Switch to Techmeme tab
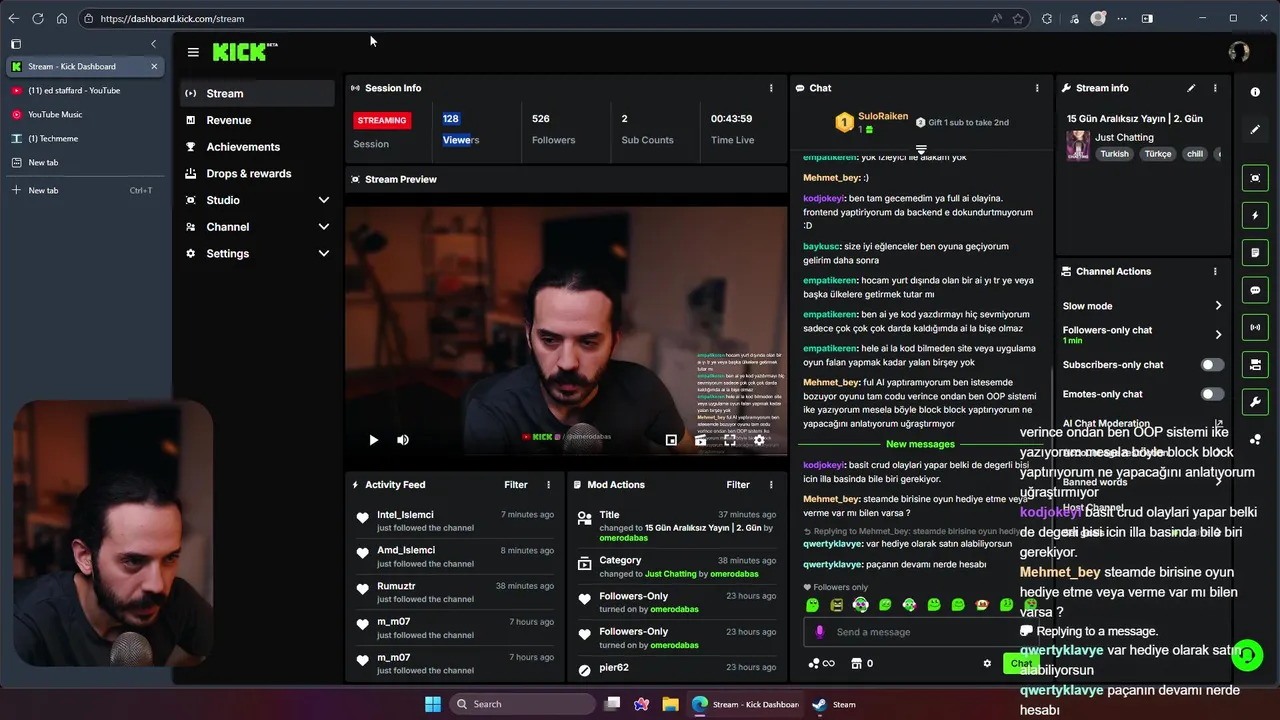1280x720 pixels. pos(84,138)
